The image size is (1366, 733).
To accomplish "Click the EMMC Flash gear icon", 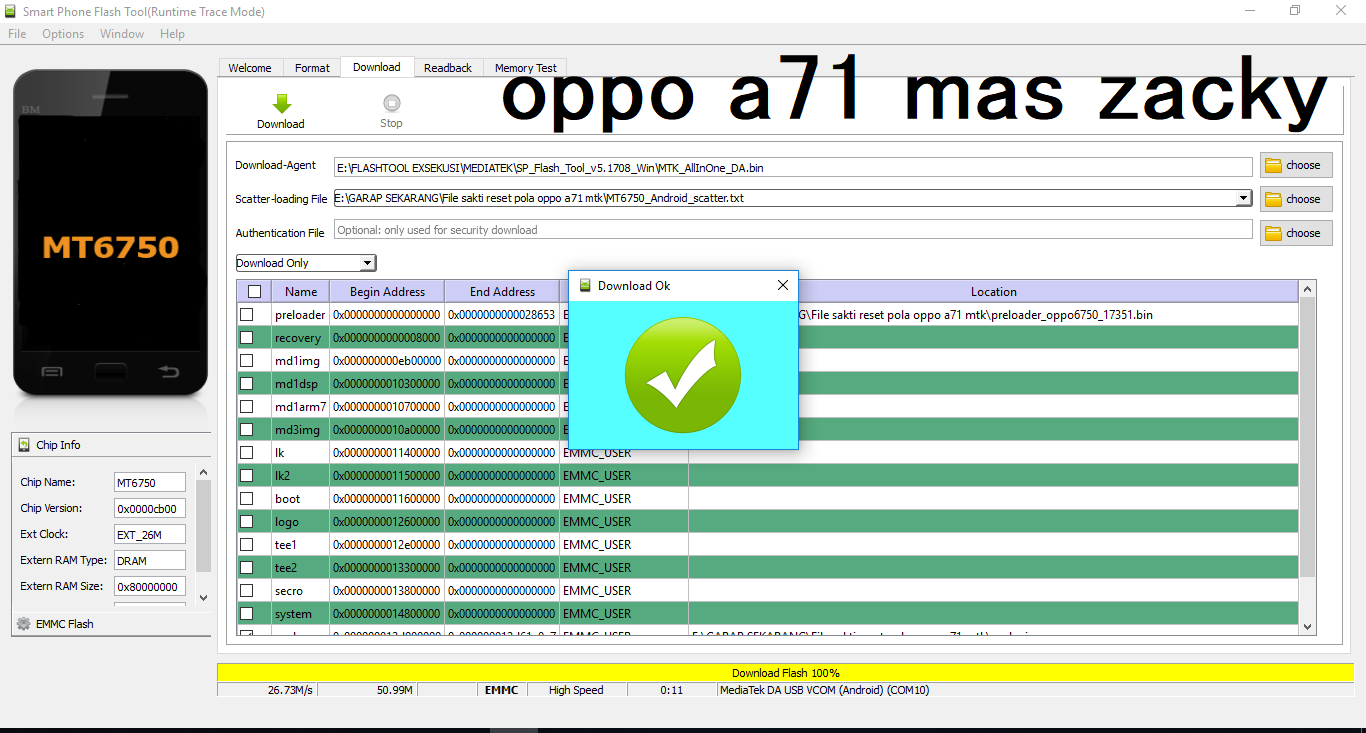I will [24, 624].
